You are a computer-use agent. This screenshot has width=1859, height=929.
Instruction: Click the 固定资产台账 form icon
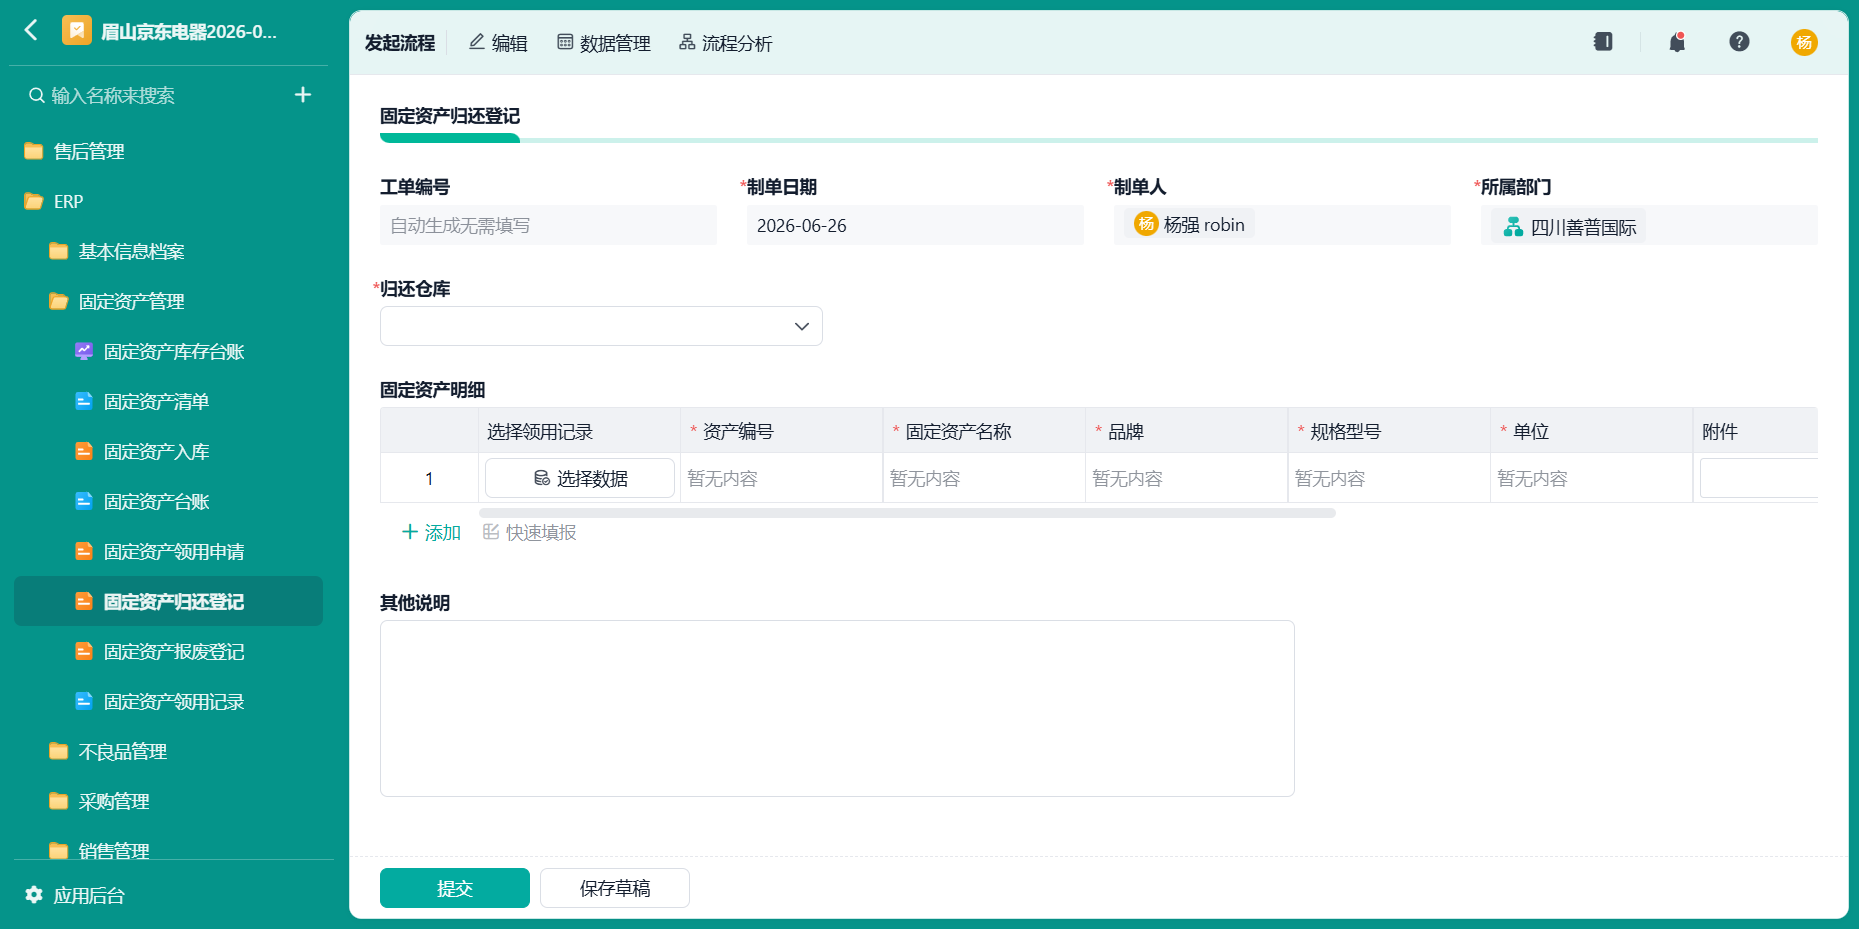pyautogui.click(x=84, y=501)
